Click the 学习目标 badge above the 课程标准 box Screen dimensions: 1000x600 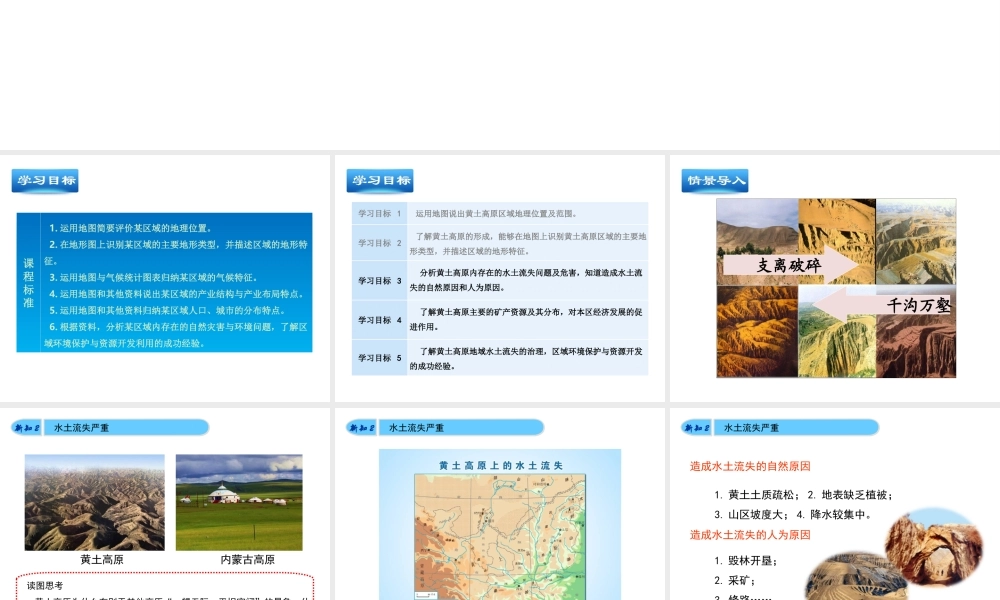45,181
